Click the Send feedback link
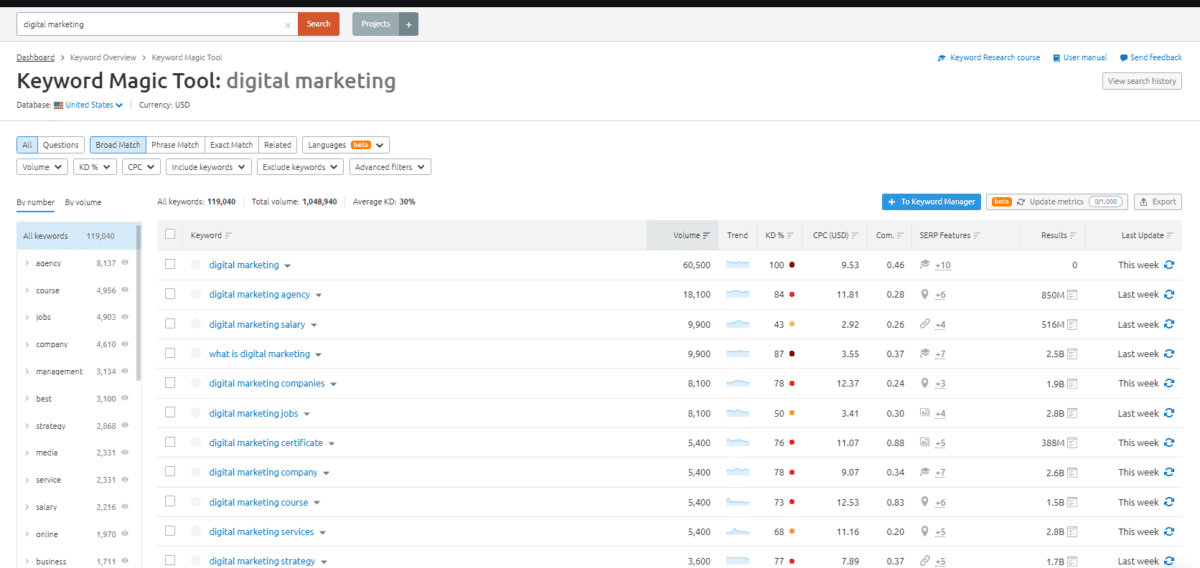 tap(1151, 58)
